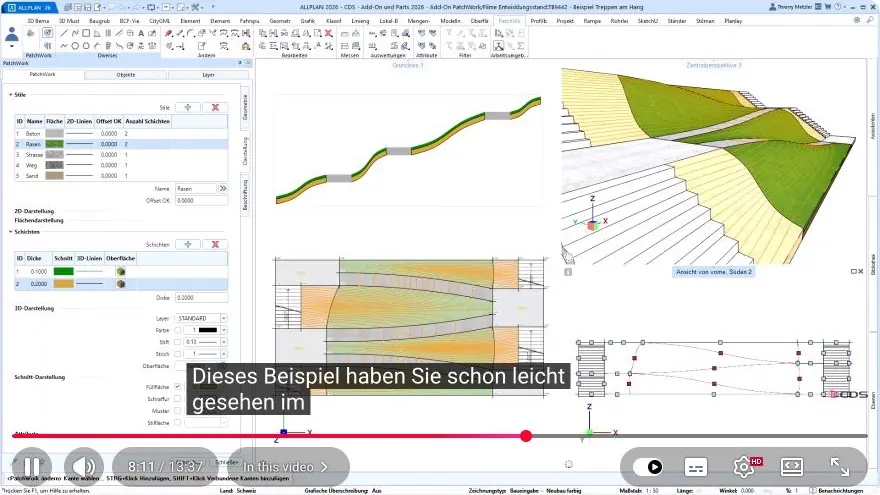The height and width of the screenshot is (495, 880).
Task: Toggle the Stift checkbox
Action: [178, 342]
